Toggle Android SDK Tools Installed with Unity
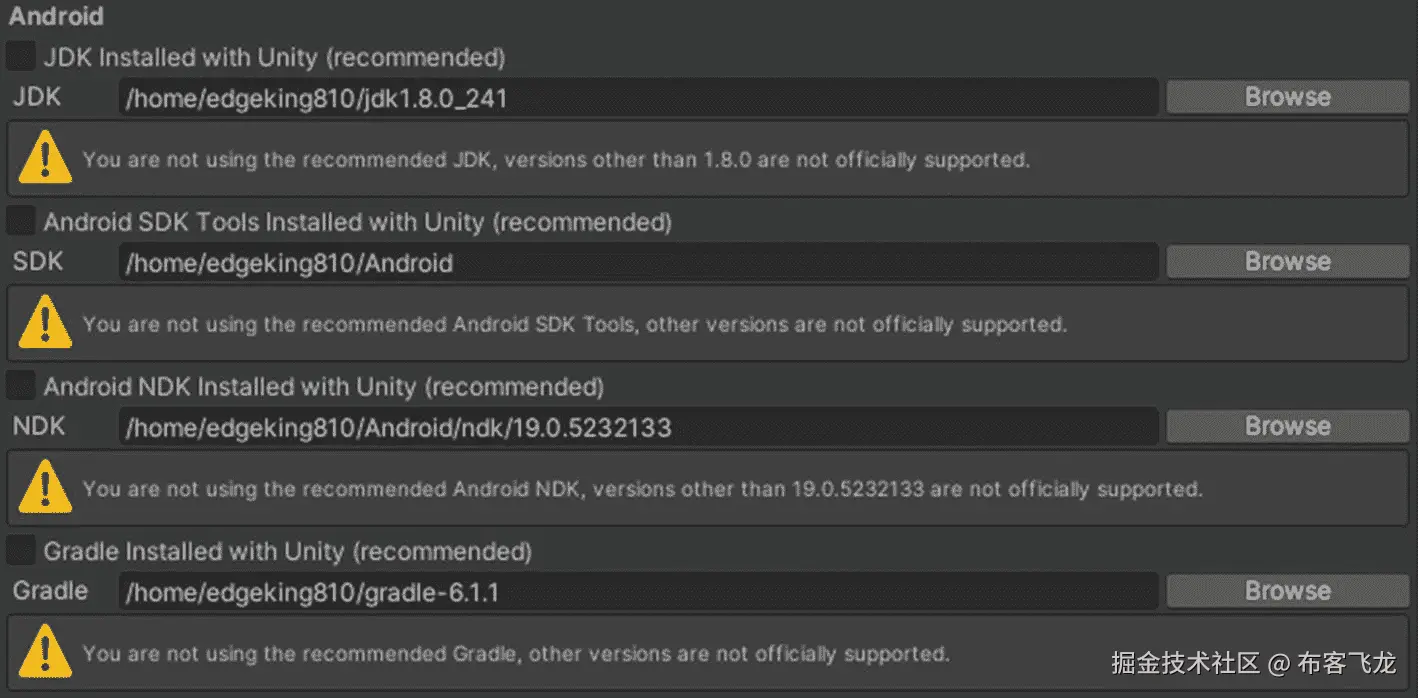The width and height of the screenshot is (1418, 698). coord(20,221)
